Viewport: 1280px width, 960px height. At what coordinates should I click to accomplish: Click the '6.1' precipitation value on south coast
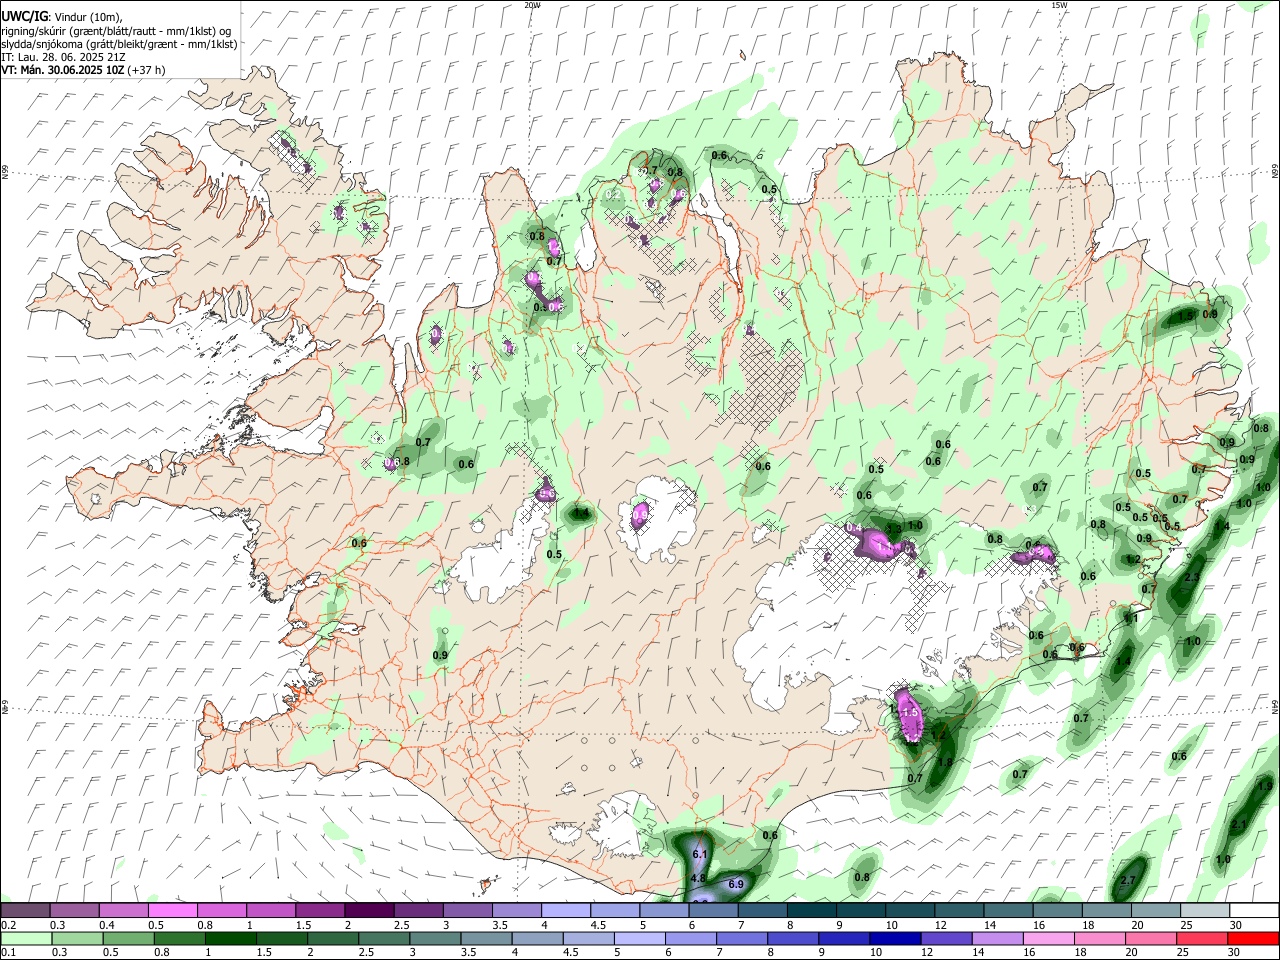(x=700, y=855)
